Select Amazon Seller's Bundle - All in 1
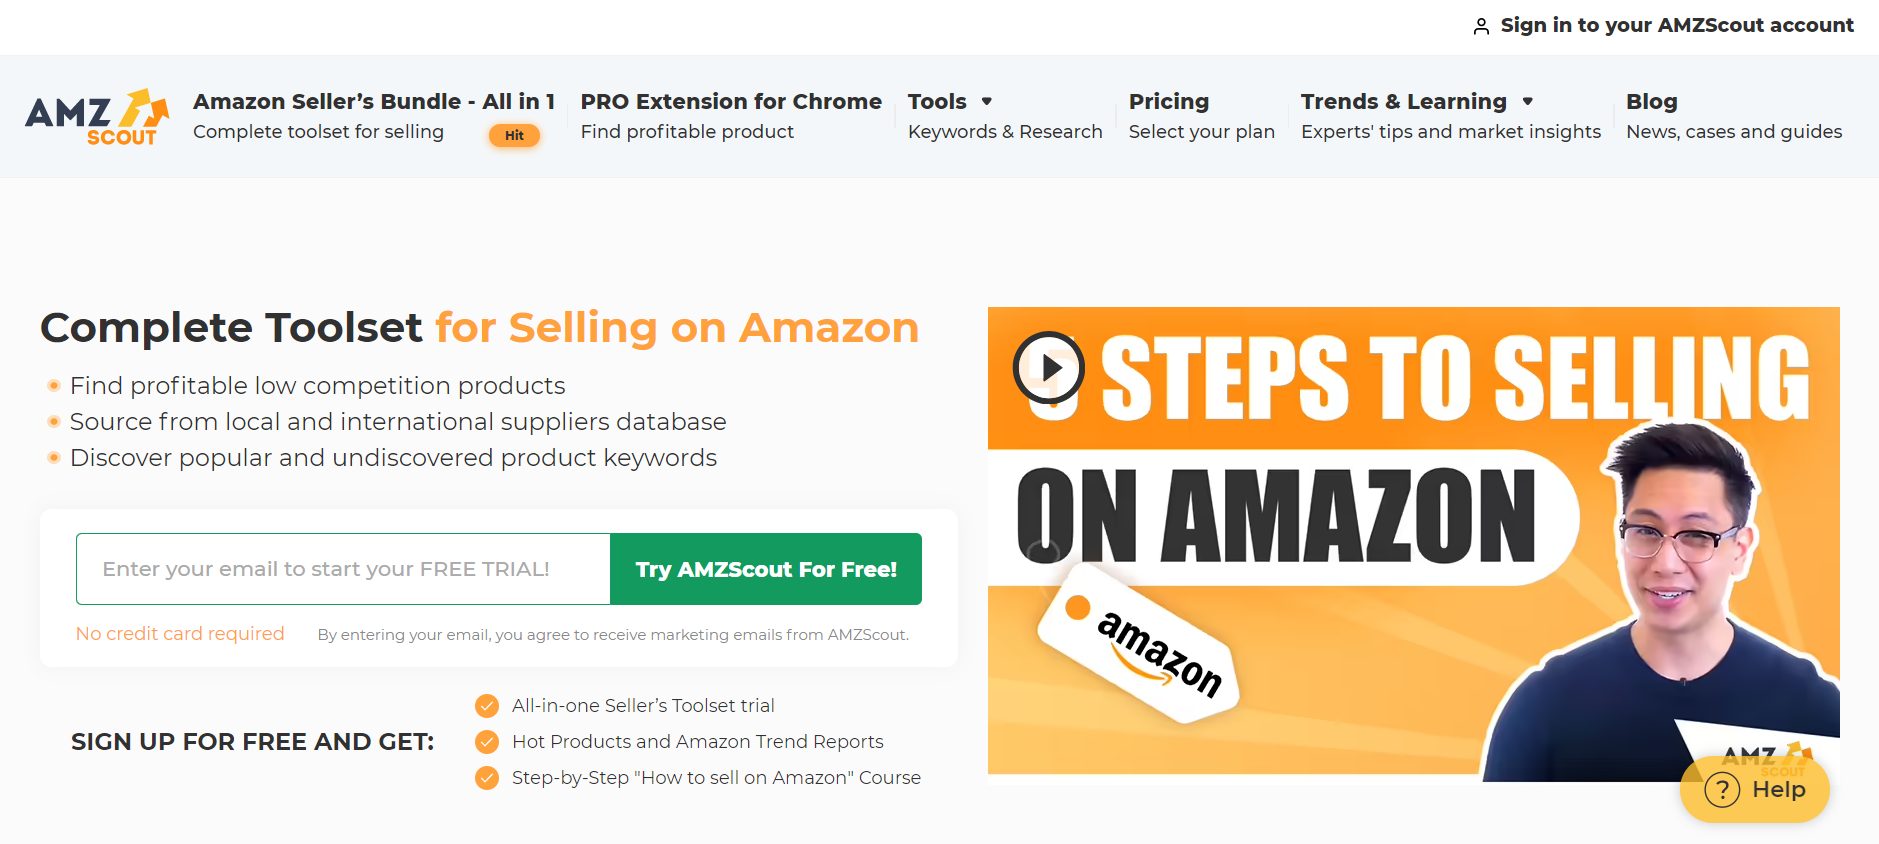This screenshot has width=1879, height=844. click(x=374, y=116)
